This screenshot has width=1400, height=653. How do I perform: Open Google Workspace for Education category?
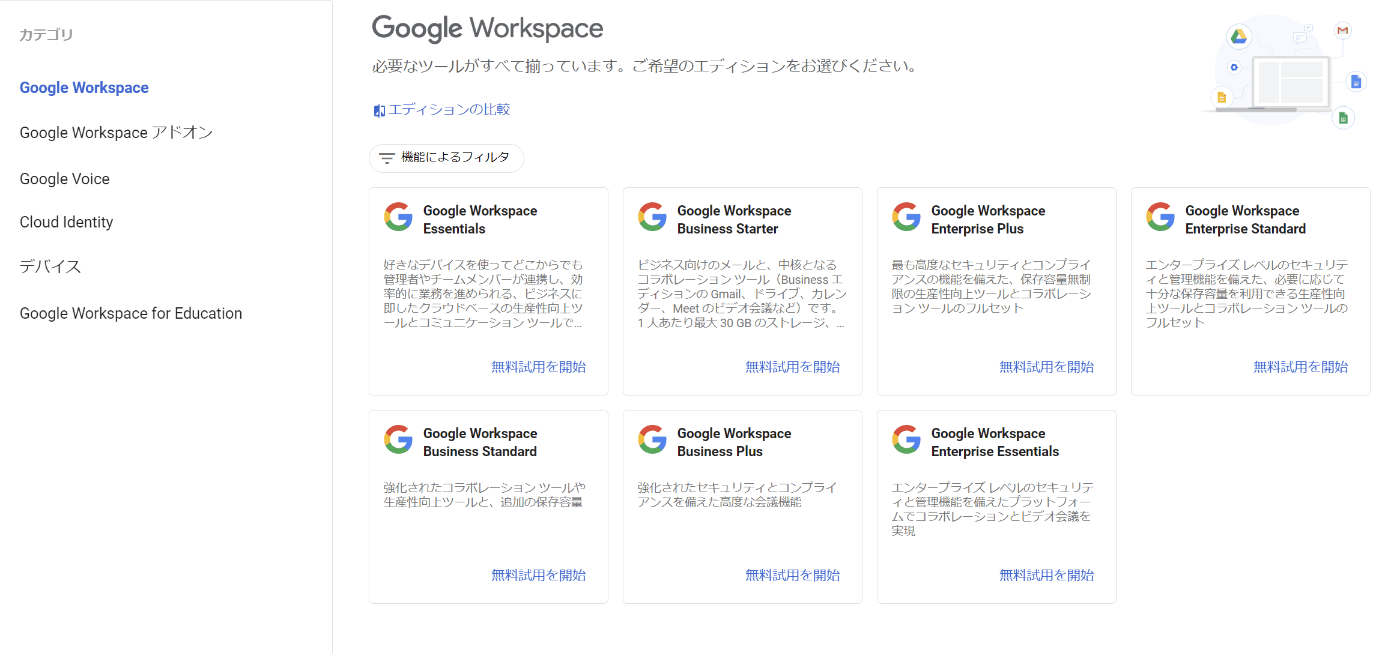click(131, 313)
